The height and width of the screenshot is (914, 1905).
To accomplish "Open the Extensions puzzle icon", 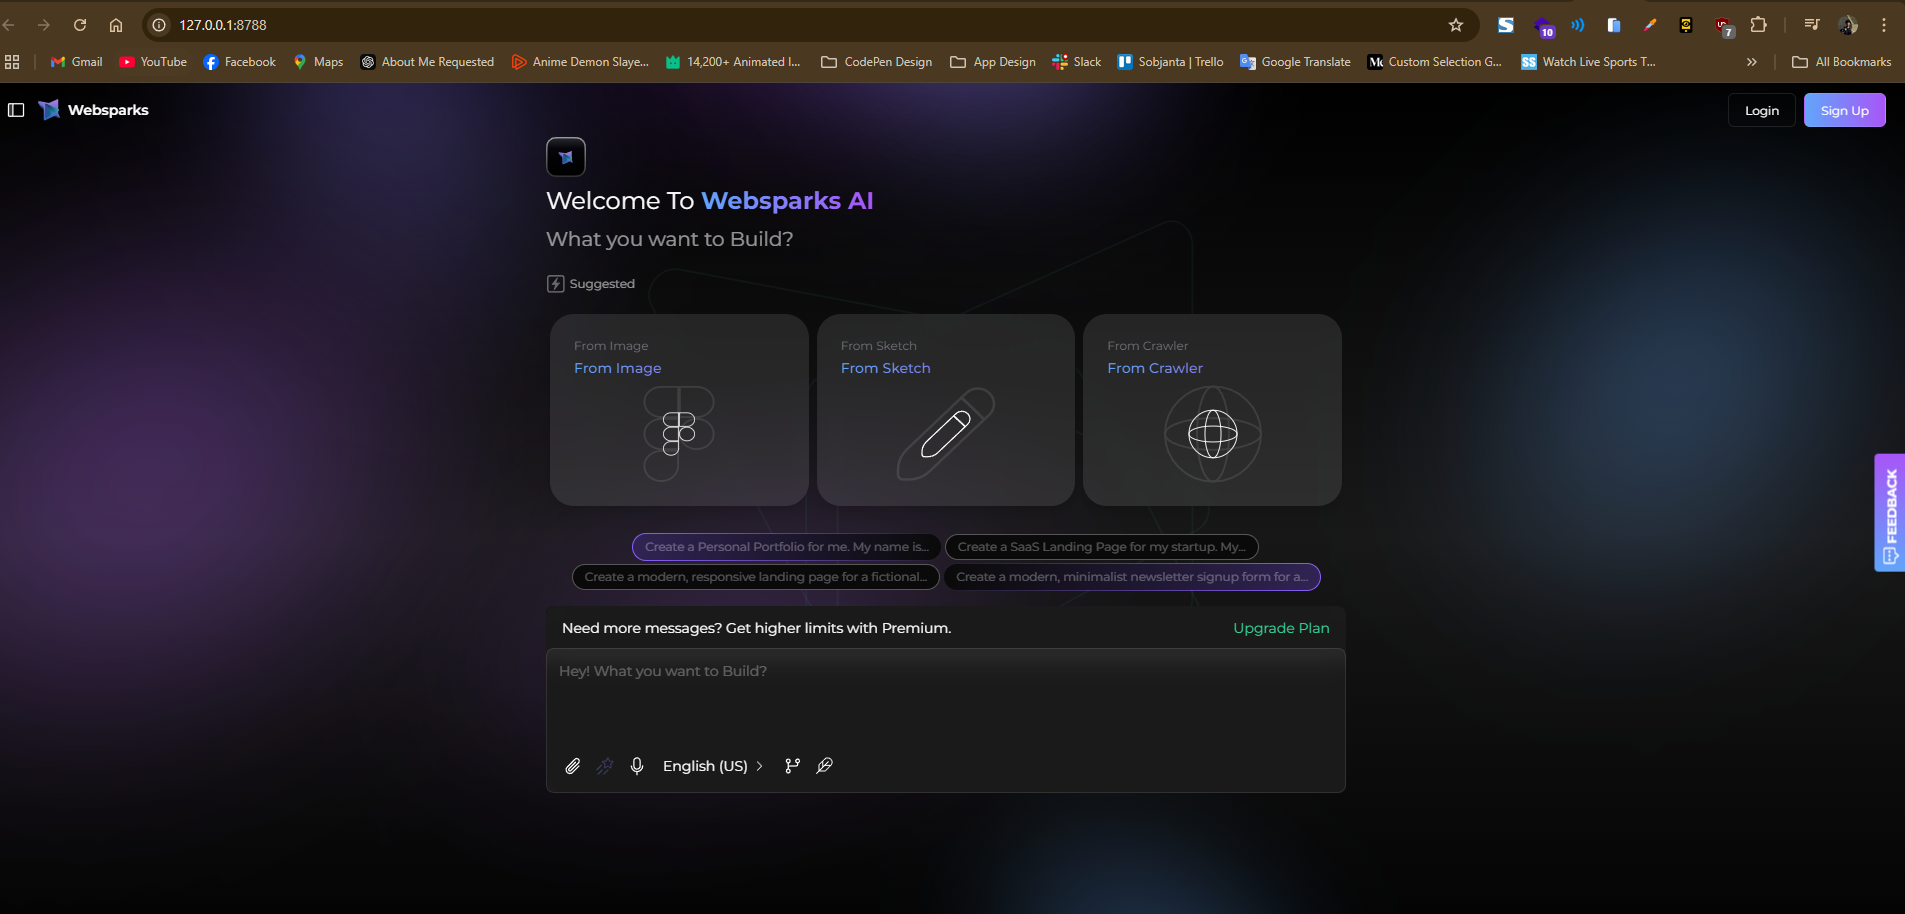I will tap(1758, 25).
